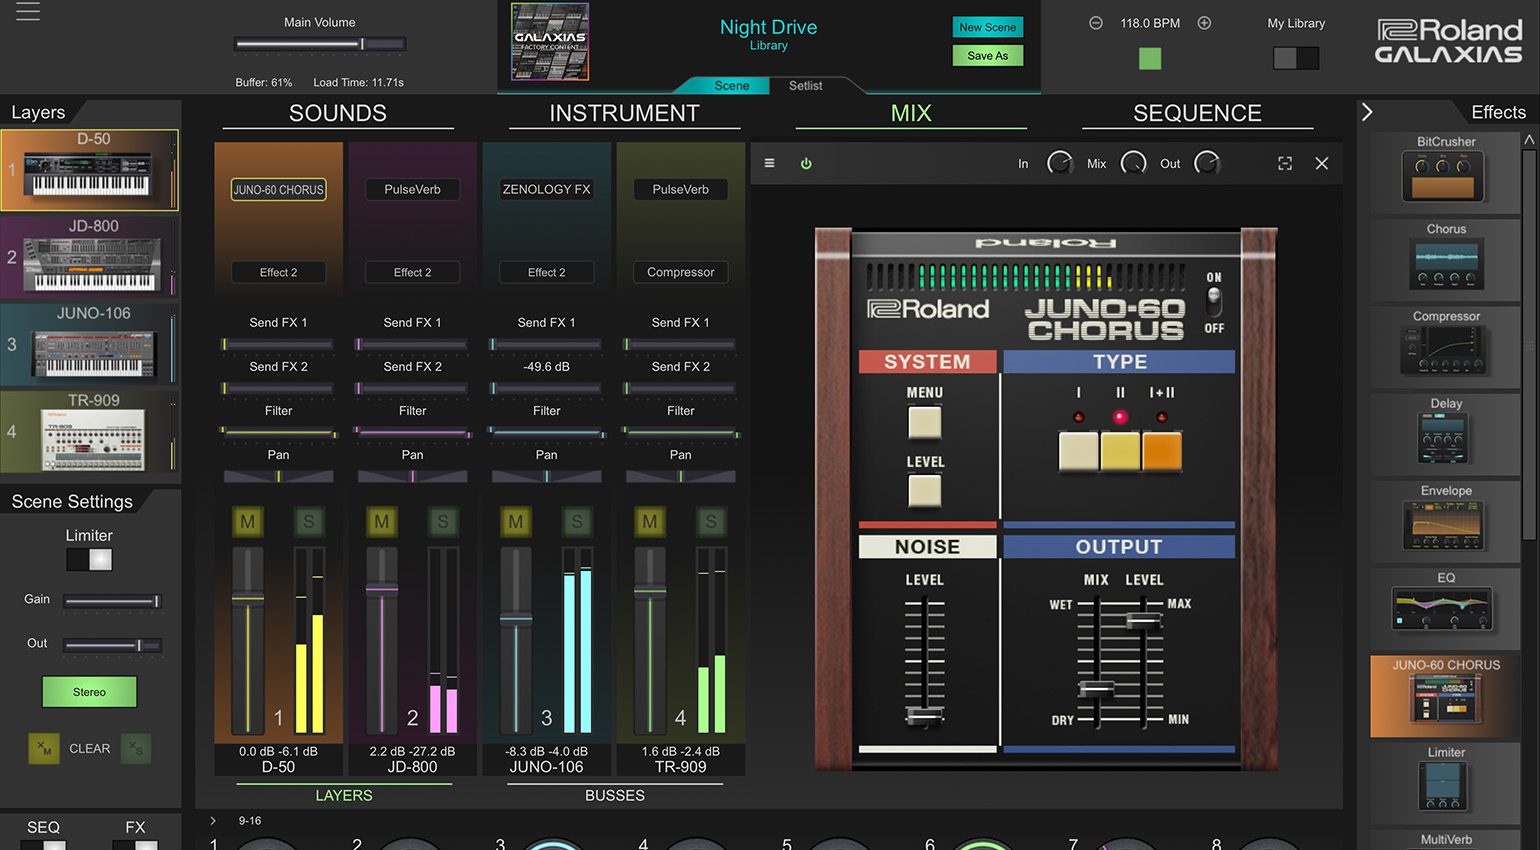This screenshot has height=850, width=1540.
Task: Increase tempo with the plus BPM icon
Action: [1204, 23]
